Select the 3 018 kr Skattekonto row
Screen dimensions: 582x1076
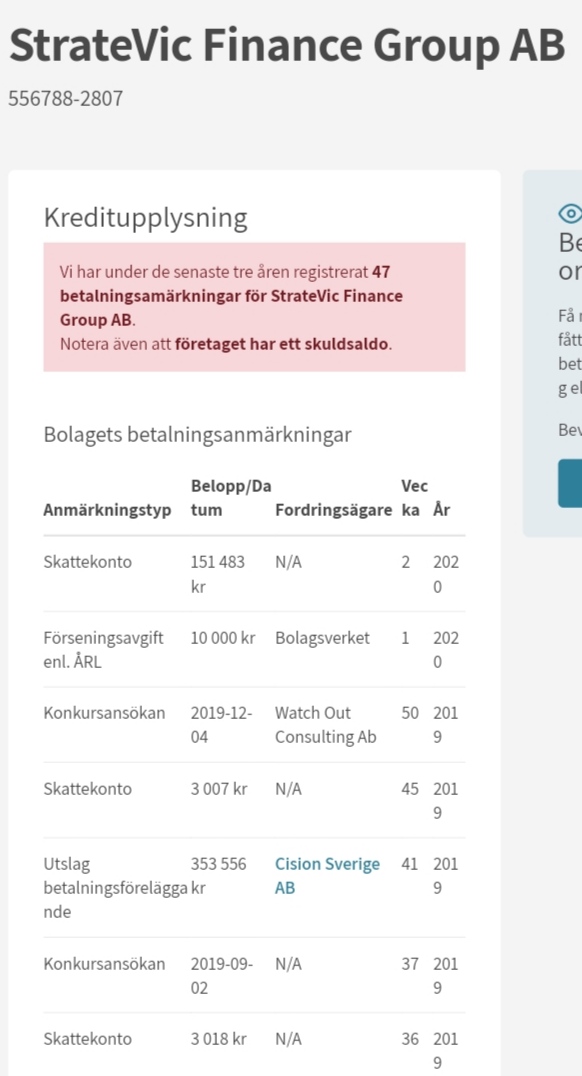pos(254,1045)
